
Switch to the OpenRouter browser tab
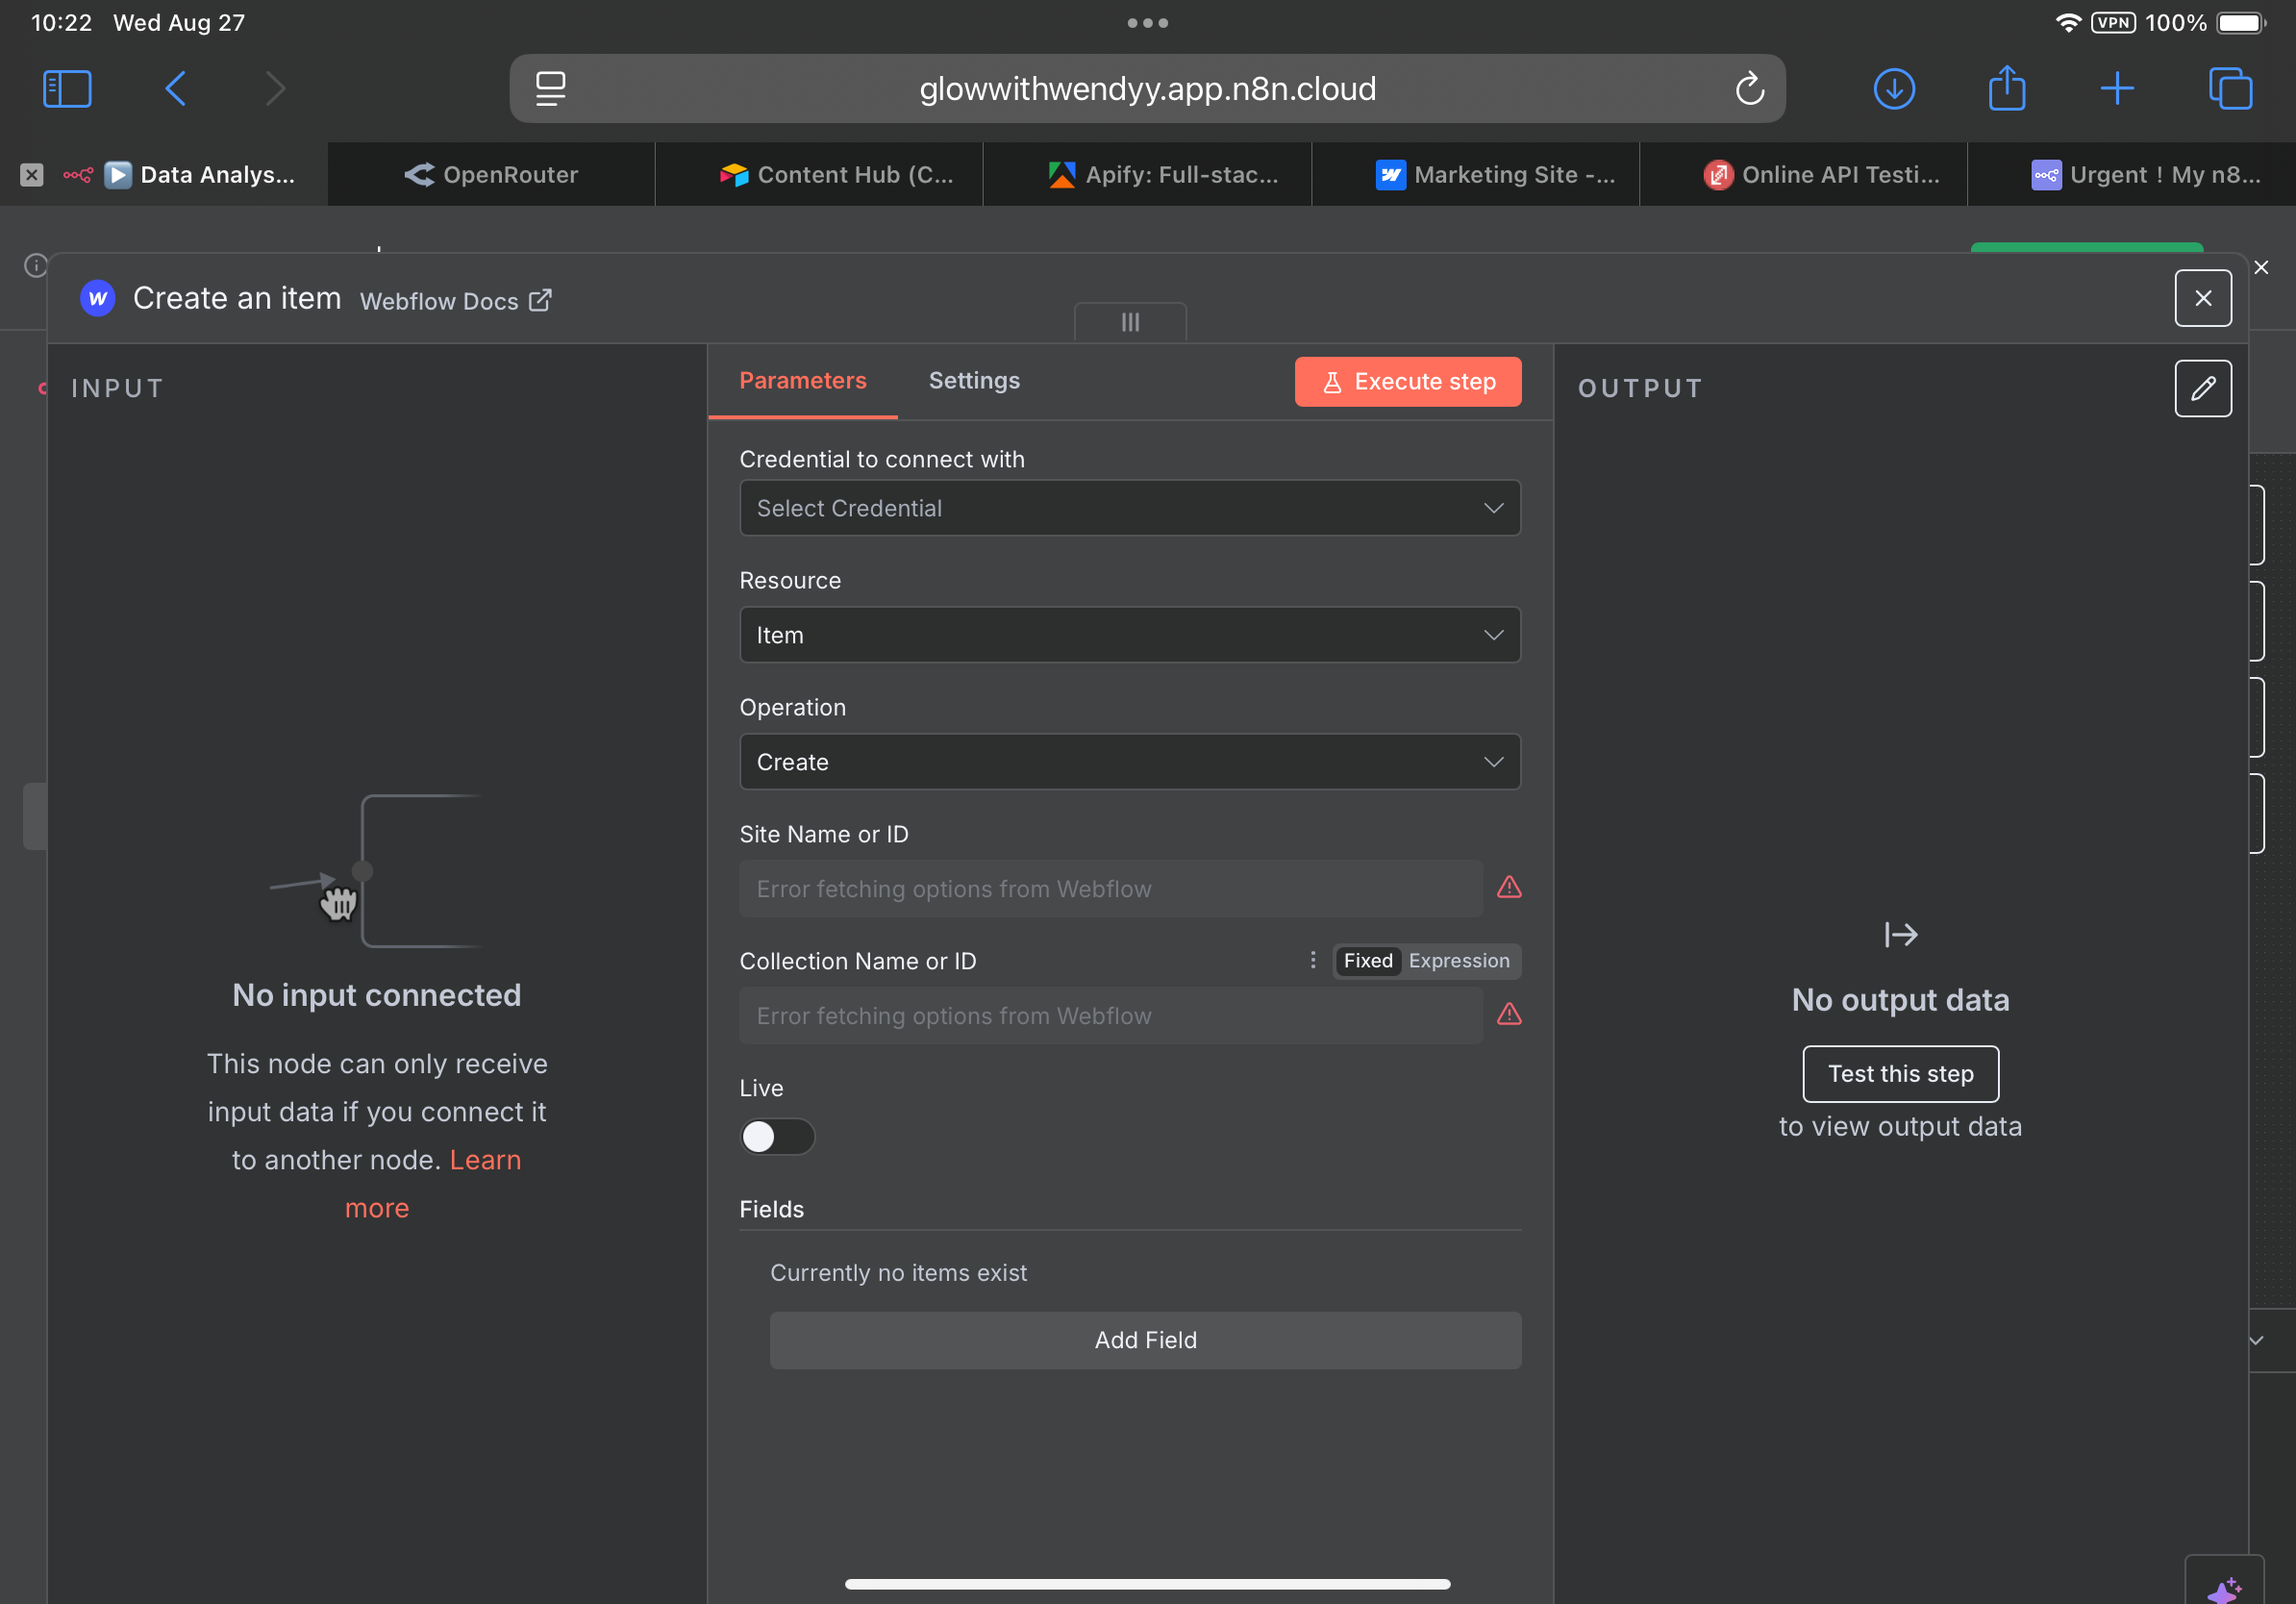491,173
